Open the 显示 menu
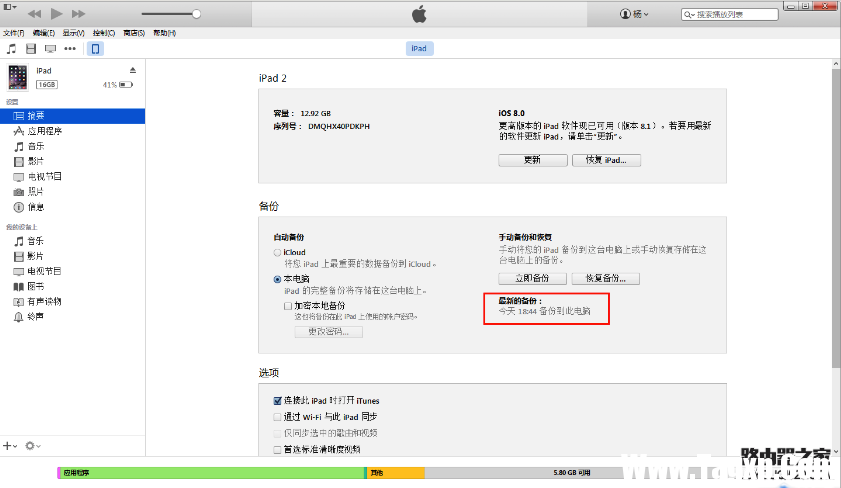Screen dimensions: 841x488 (x=73, y=33)
